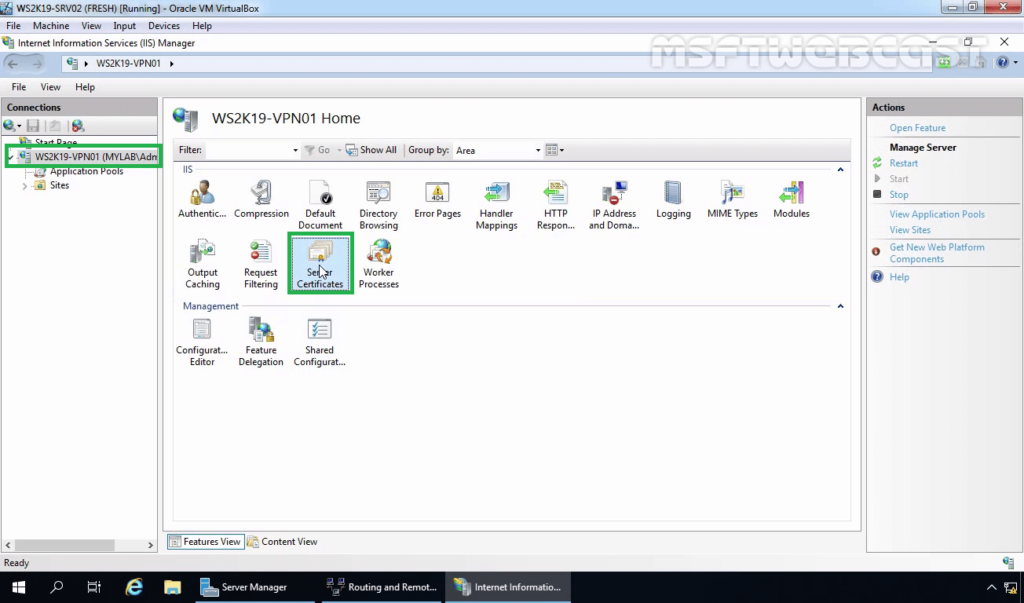Switch to Features View tab
This screenshot has width=1024, height=603.
[x=206, y=542]
